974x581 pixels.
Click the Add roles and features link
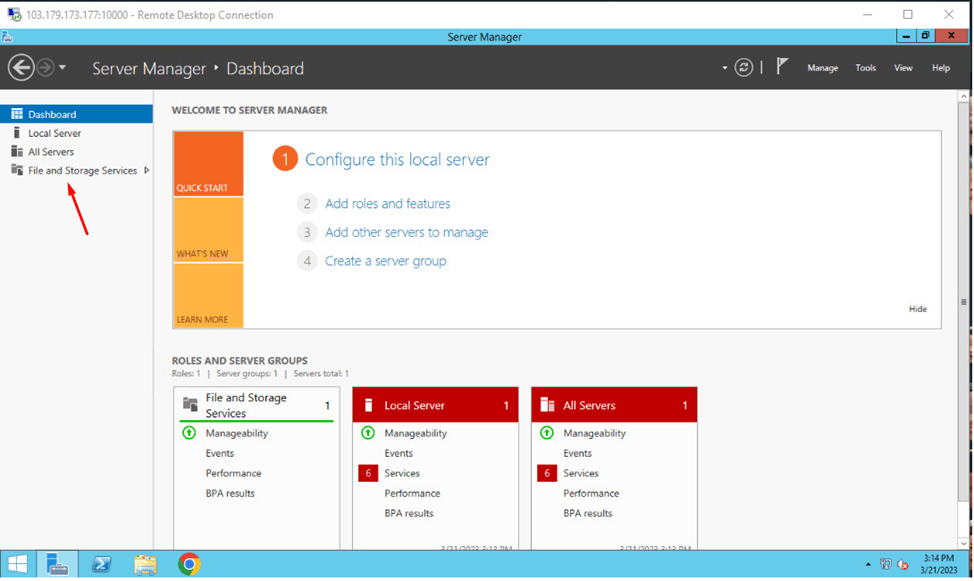[x=388, y=204]
